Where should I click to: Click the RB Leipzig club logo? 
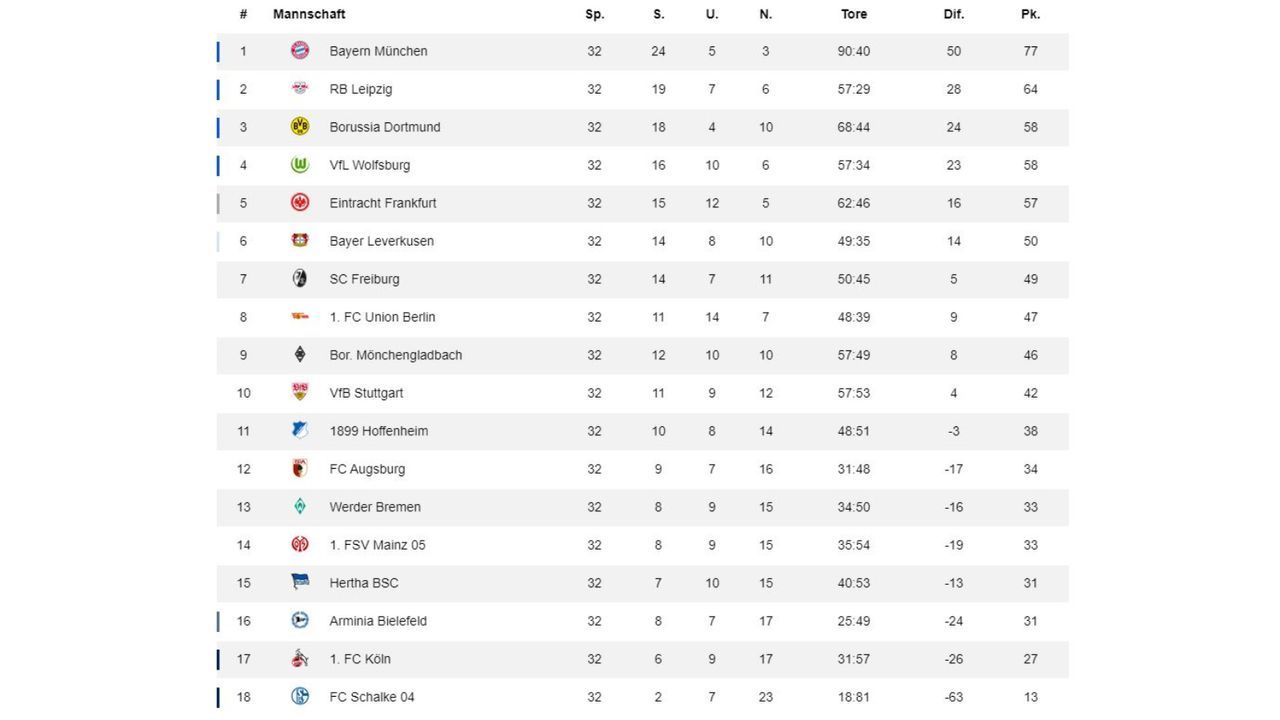pos(300,89)
